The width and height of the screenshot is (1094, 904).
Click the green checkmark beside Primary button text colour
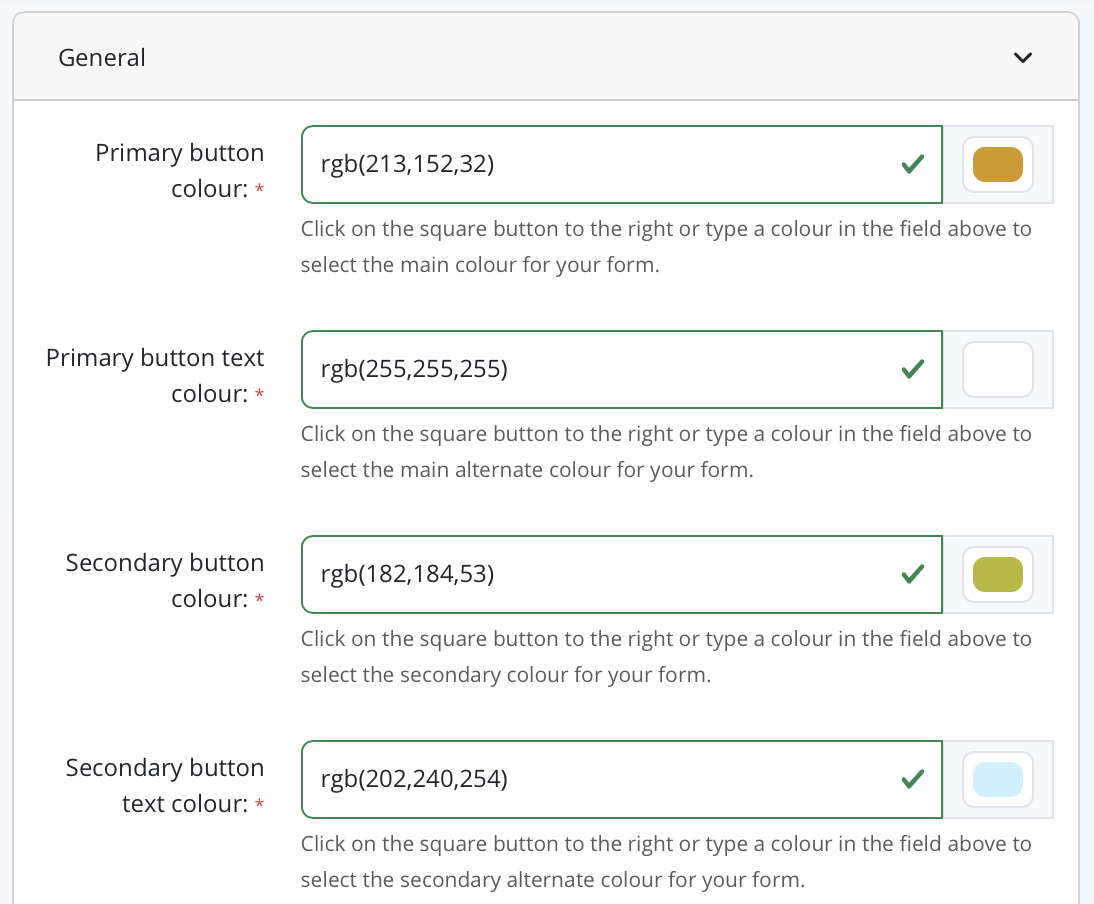(x=912, y=369)
